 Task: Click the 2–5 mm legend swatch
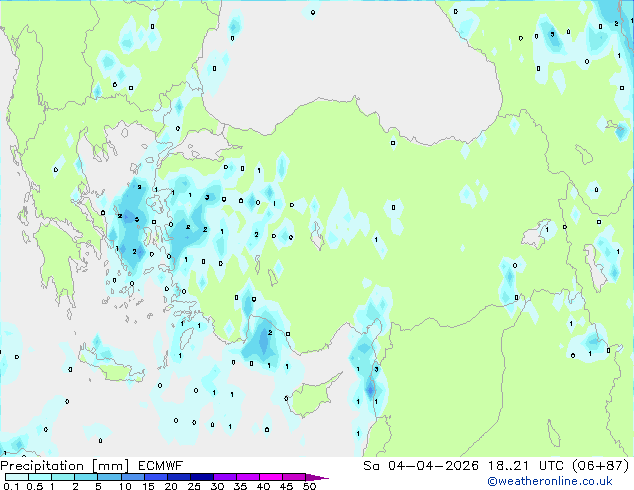86,477
